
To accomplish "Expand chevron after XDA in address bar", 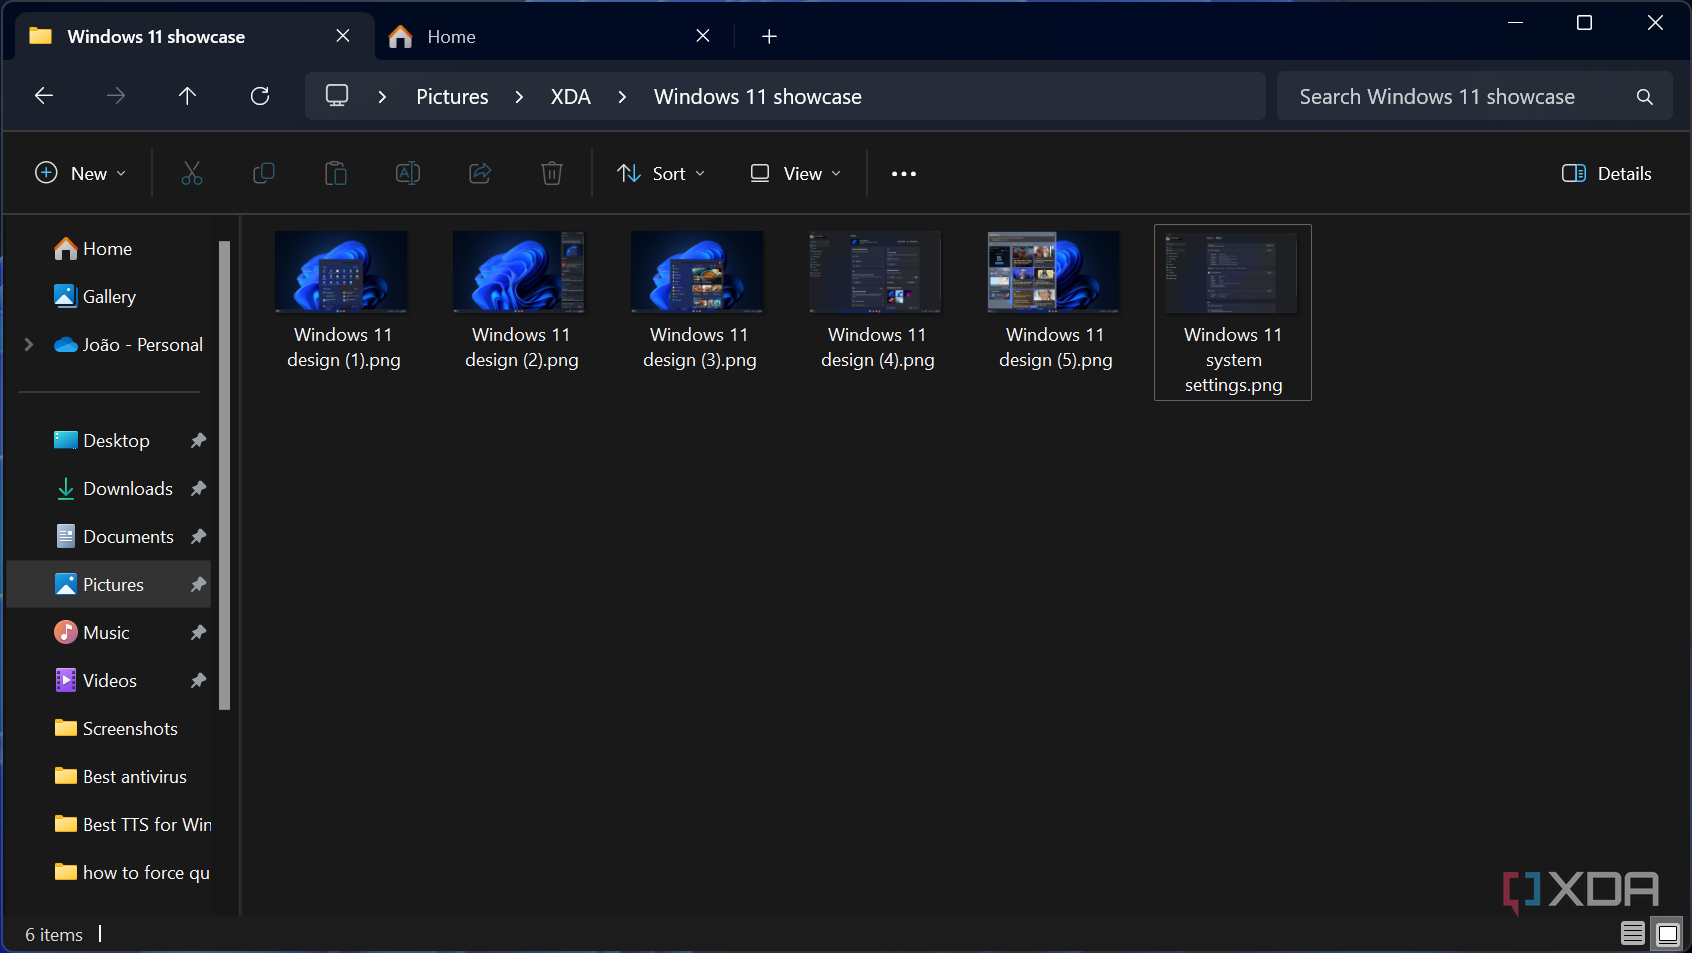I will point(622,97).
